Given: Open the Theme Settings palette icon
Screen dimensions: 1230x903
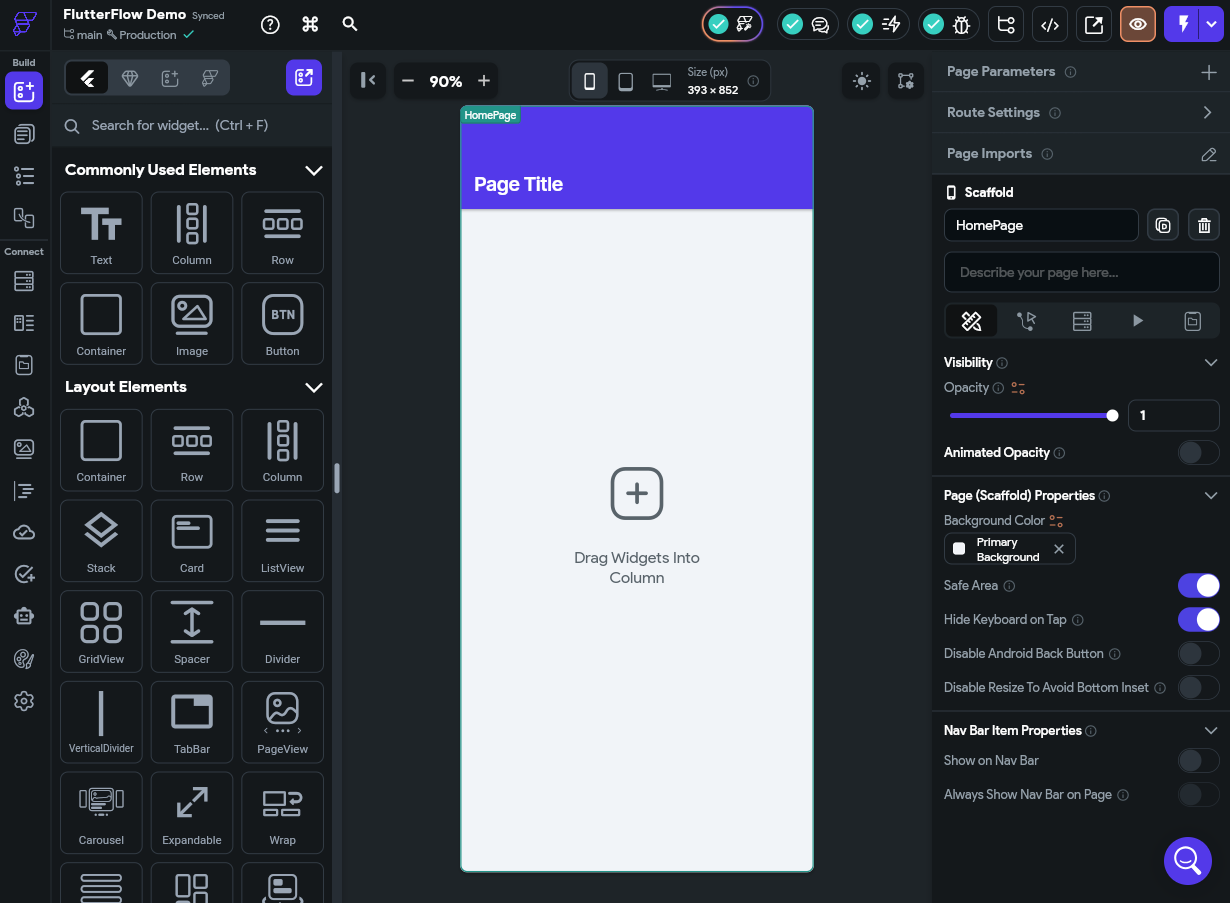Looking at the screenshot, I should pyautogui.click(x=24, y=658).
